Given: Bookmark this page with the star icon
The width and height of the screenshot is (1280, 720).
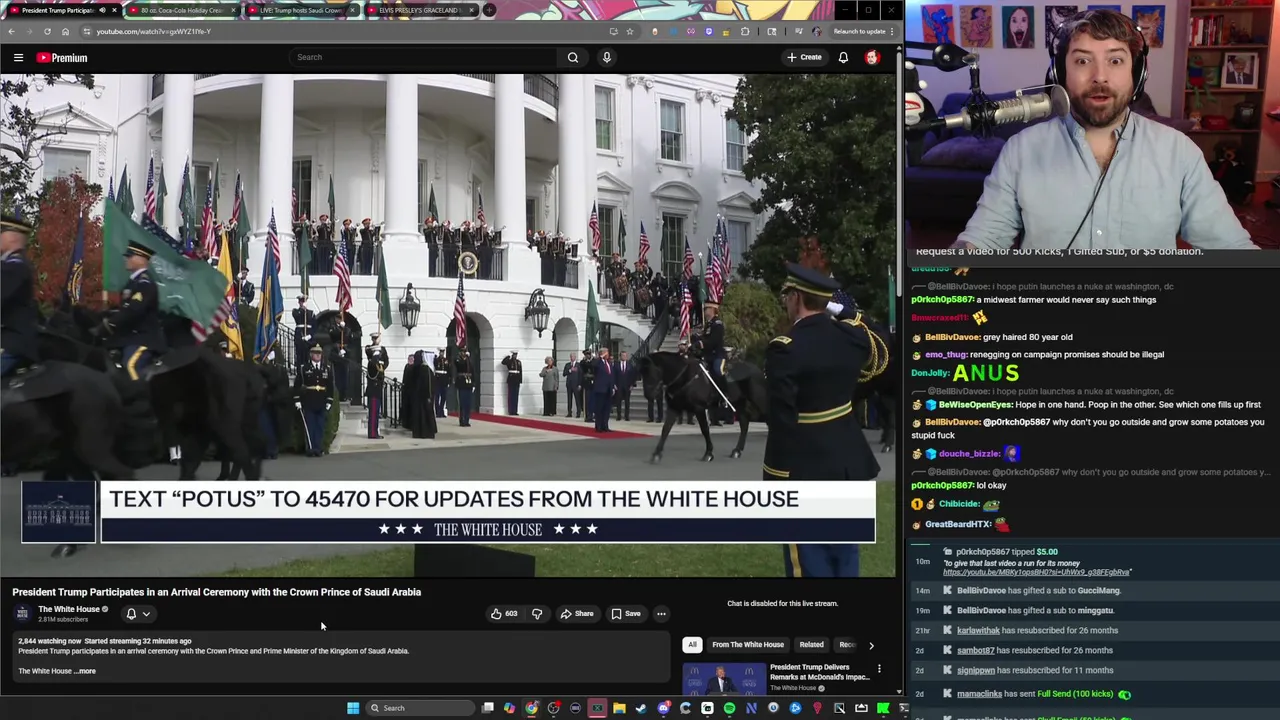Looking at the screenshot, I should 629,31.
